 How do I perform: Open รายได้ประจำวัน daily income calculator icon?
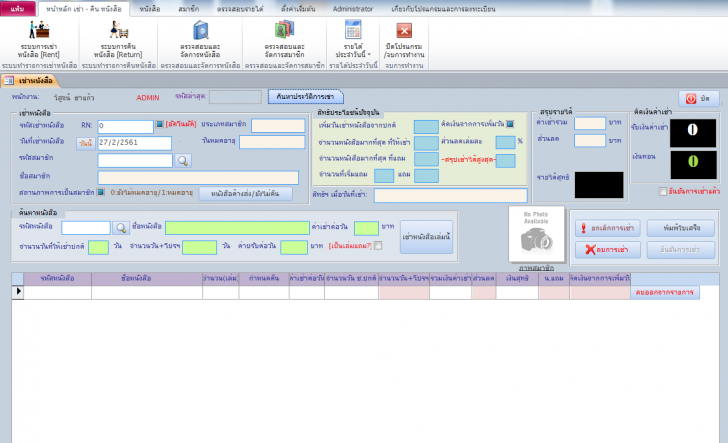353,30
